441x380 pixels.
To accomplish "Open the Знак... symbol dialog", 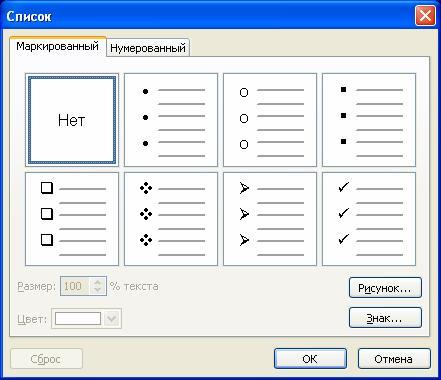I will pyautogui.click(x=385, y=318).
